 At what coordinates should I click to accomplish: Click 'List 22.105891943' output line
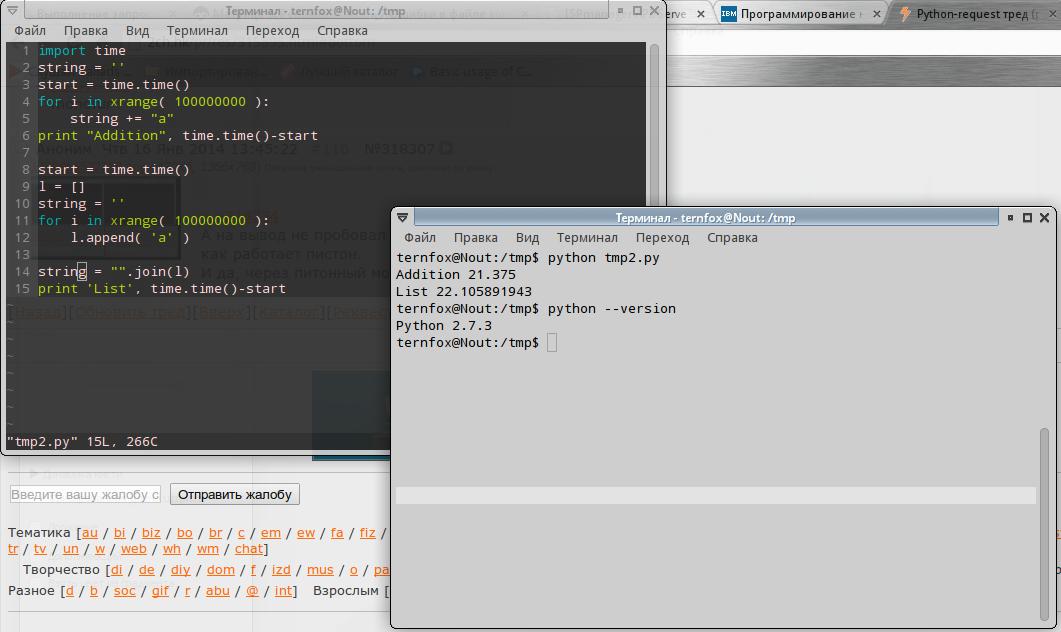pos(464,292)
